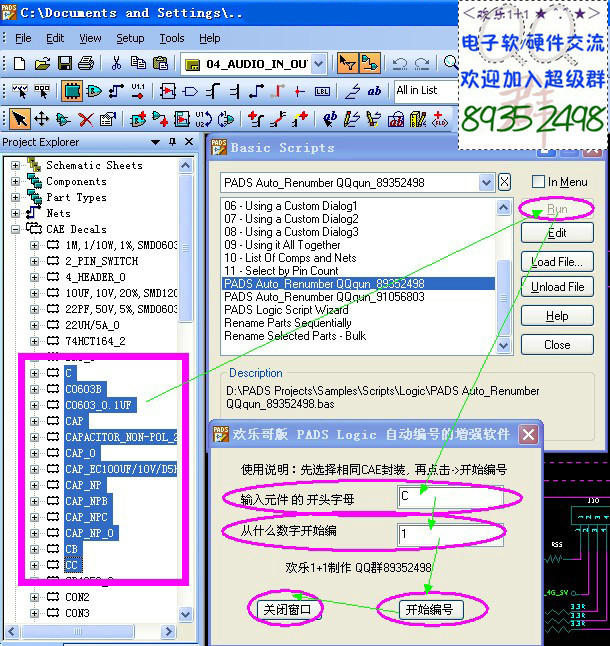
Task: Click the Load File... button
Action: [557, 262]
